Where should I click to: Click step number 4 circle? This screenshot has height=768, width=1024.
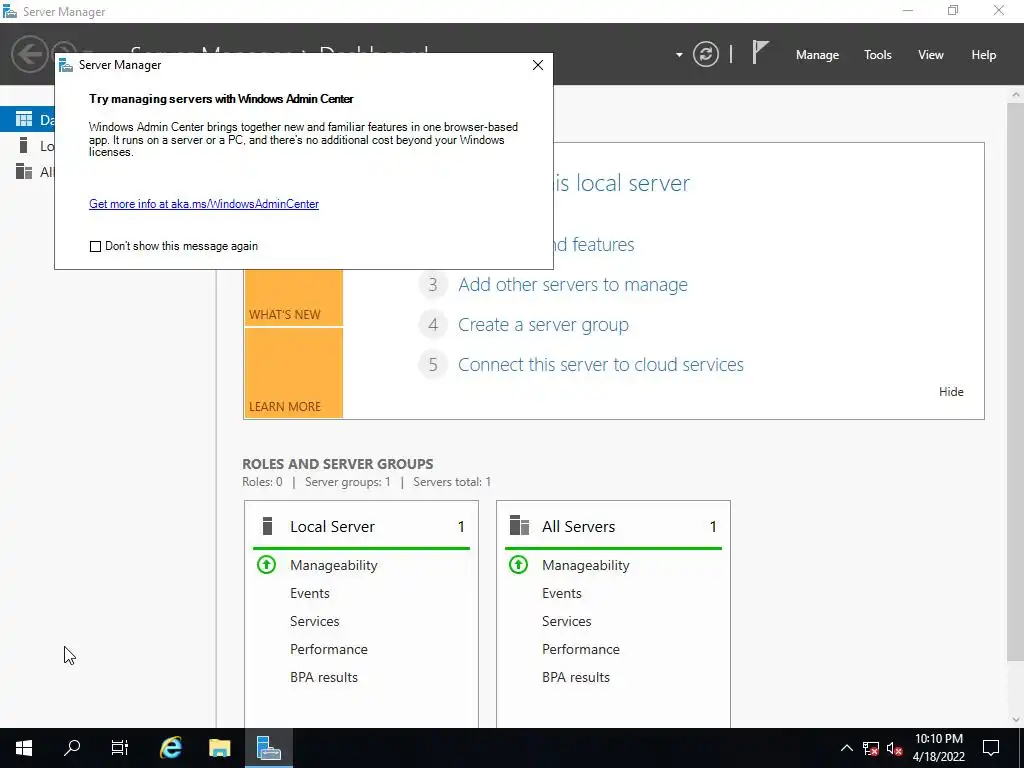coord(433,325)
